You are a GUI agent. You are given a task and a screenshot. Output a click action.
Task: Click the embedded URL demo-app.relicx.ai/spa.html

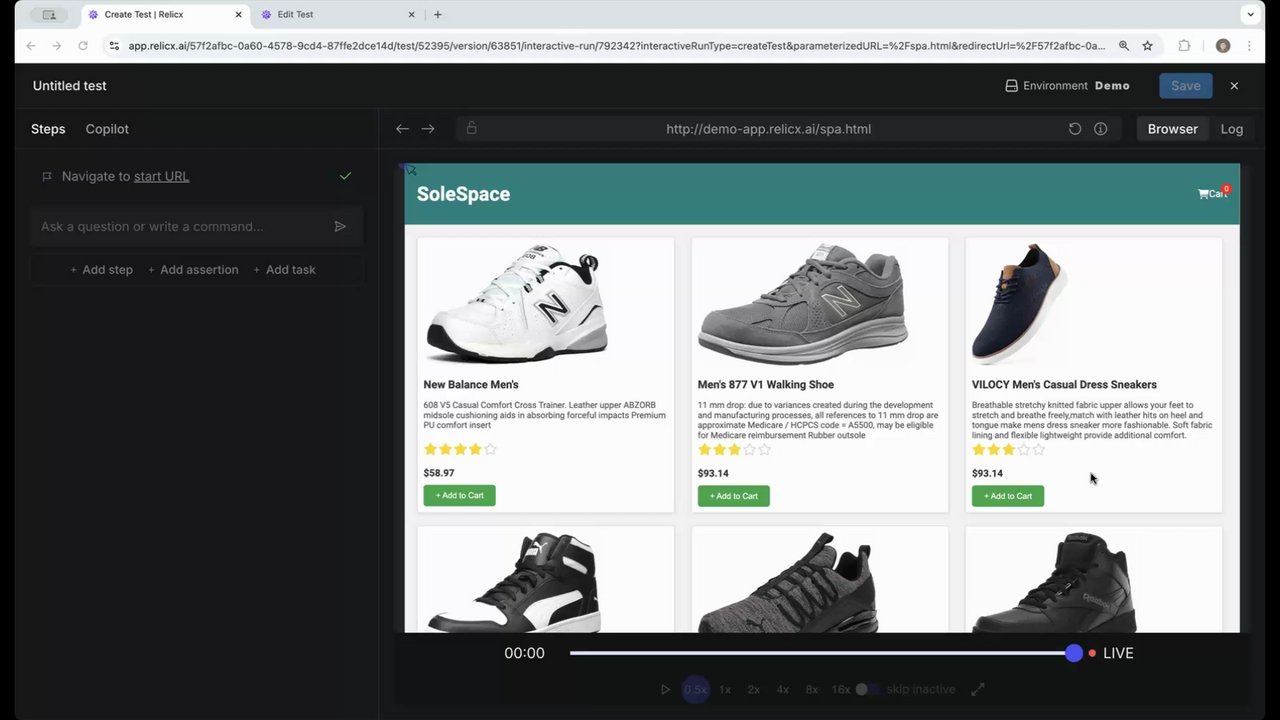click(x=768, y=129)
